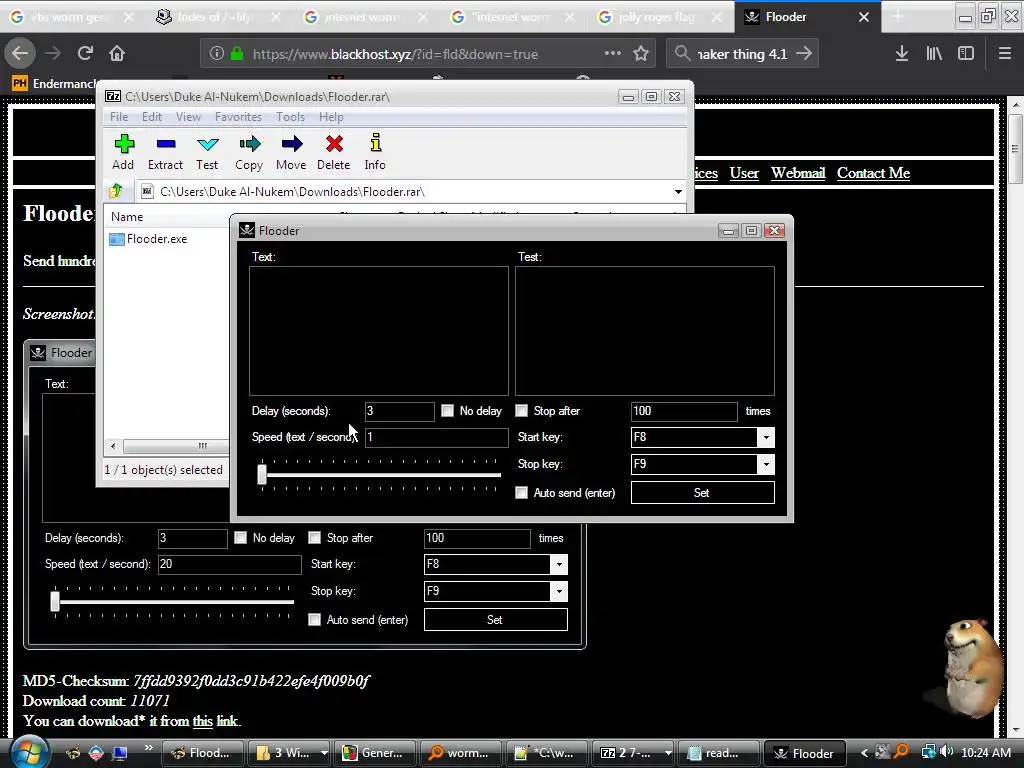Open the Firefox hamburger menu
Image resolution: width=1024 pixels, height=768 pixels.
(x=1005, y=54)
